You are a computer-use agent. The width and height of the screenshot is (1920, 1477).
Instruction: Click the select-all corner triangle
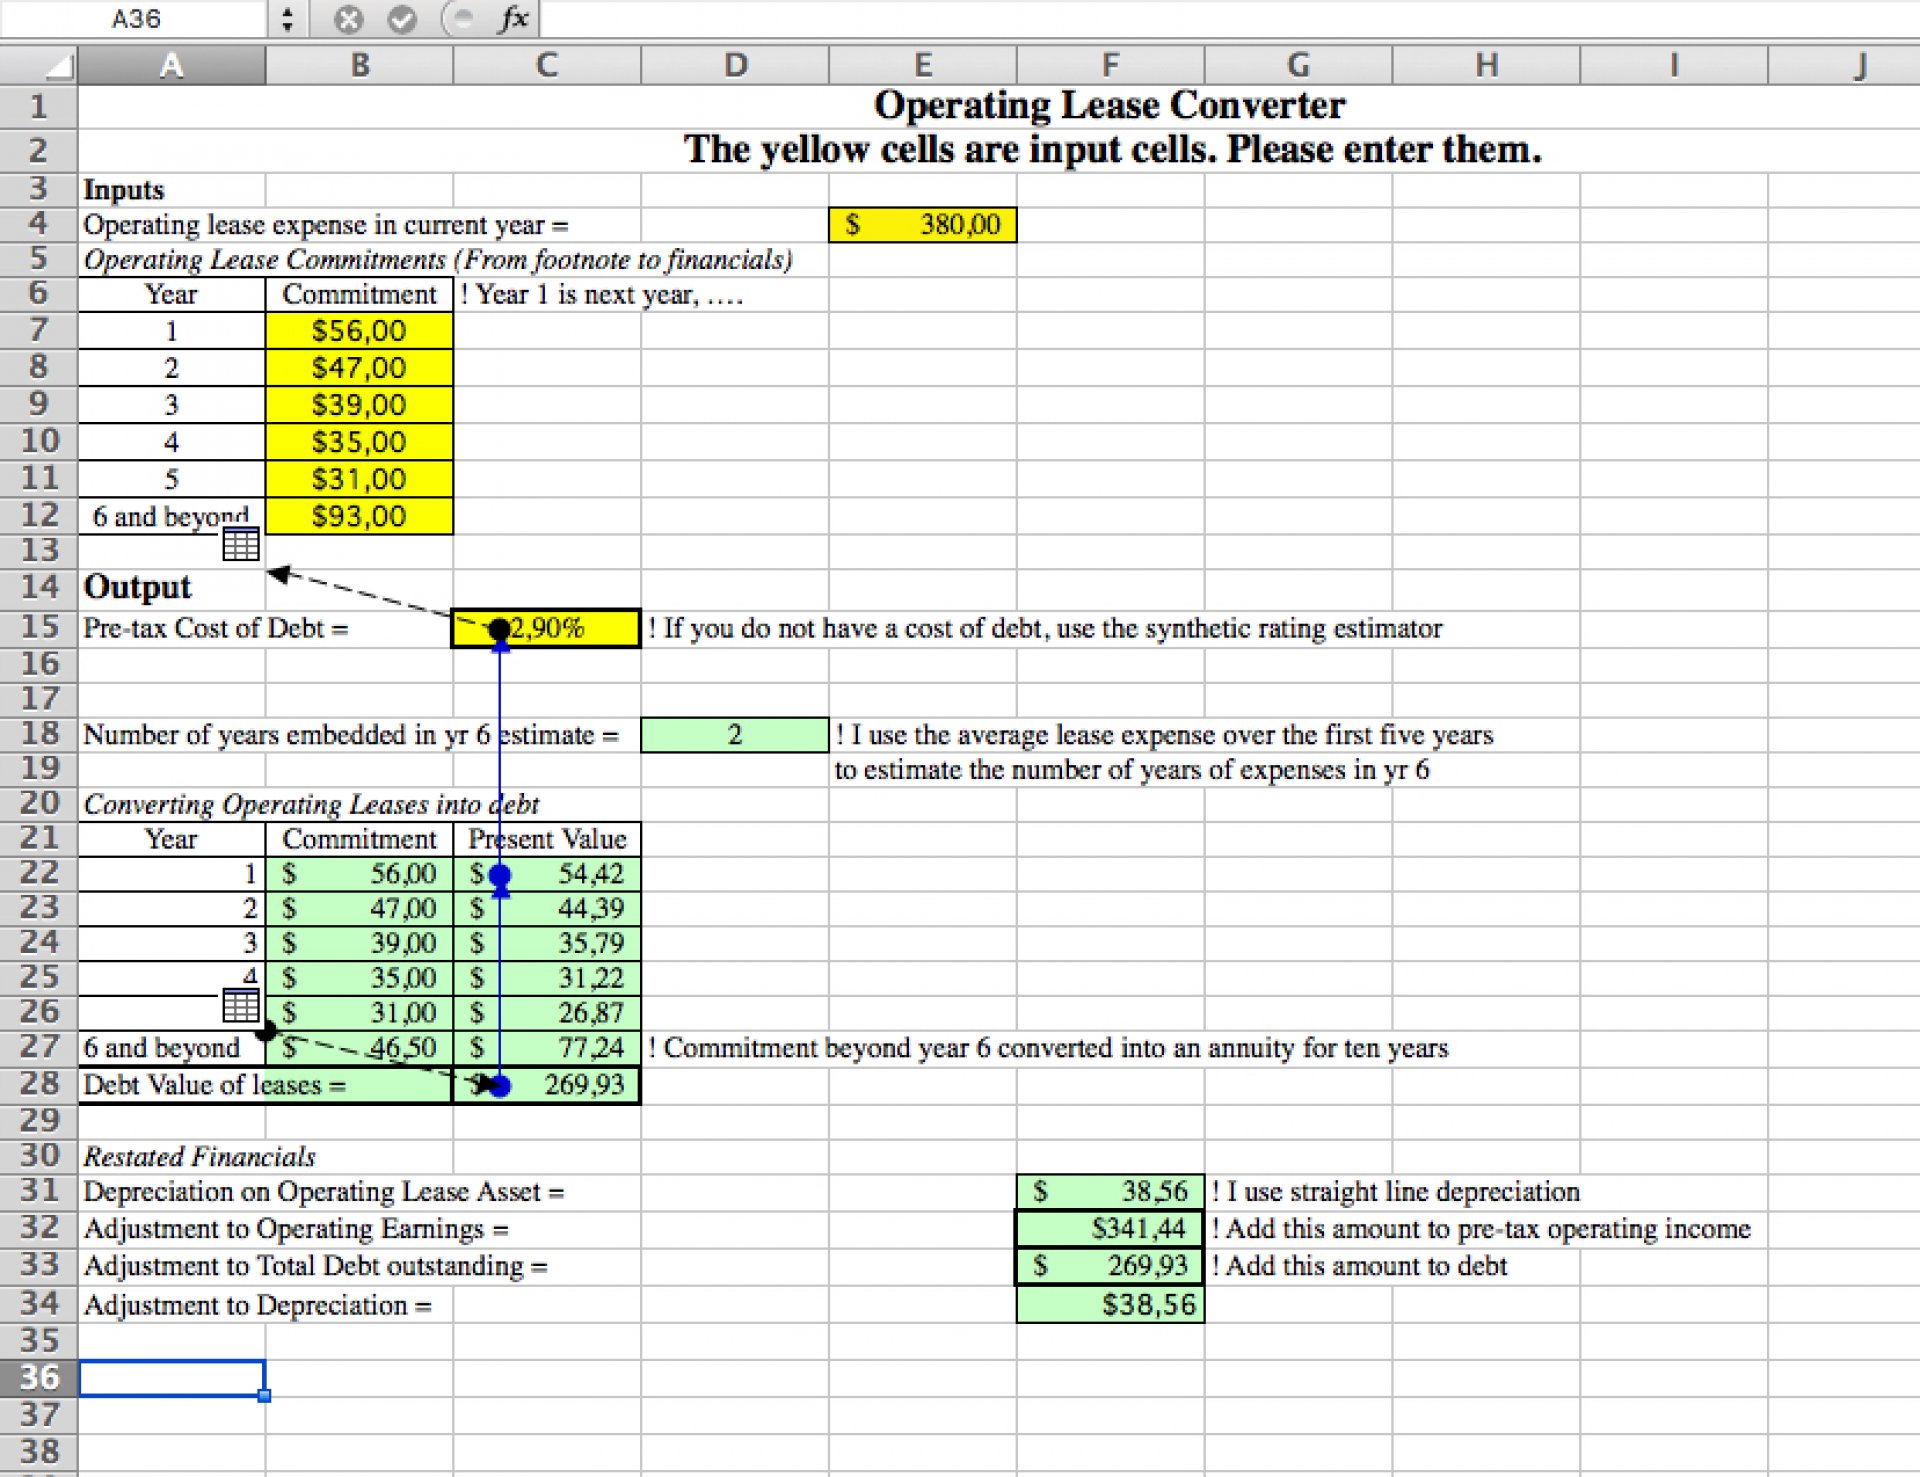coord(58,67)
